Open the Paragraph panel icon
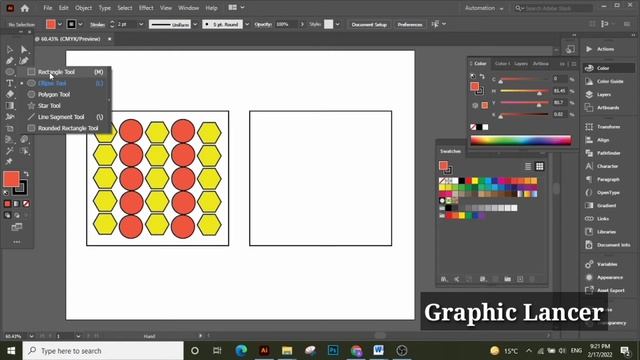 click(x=589, y=179)
